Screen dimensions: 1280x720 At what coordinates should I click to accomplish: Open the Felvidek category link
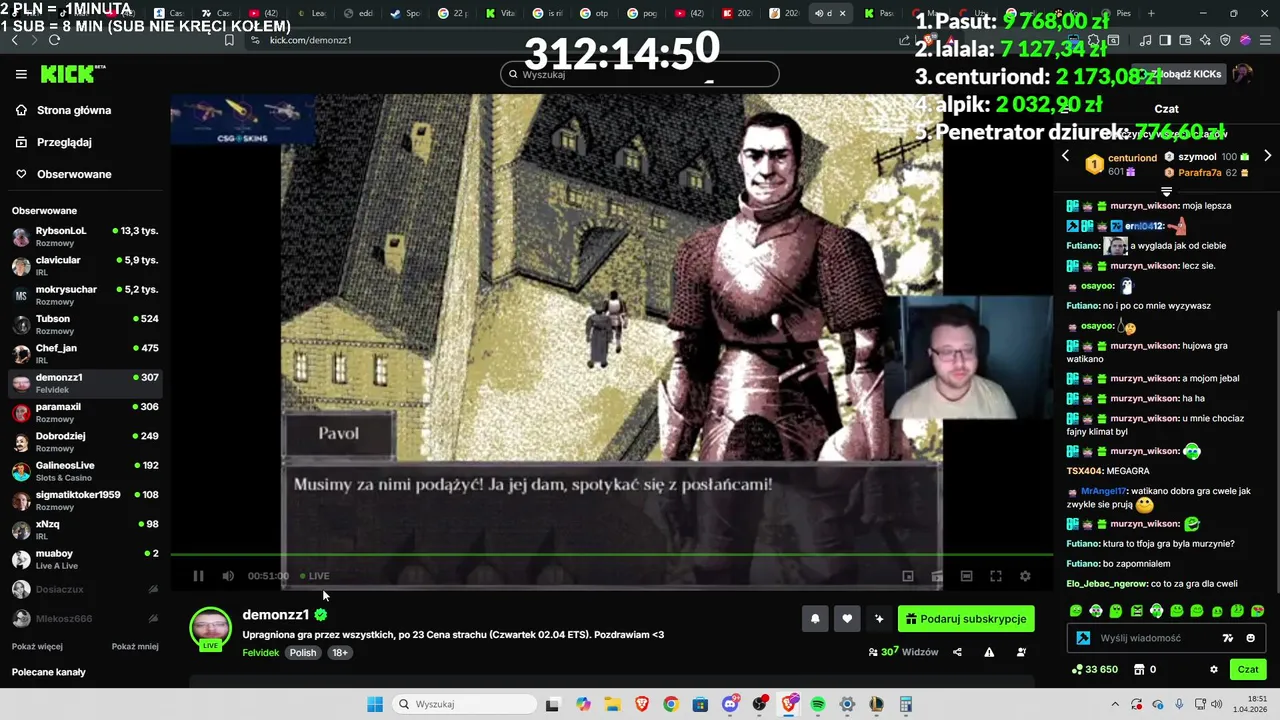coord(261,652)
